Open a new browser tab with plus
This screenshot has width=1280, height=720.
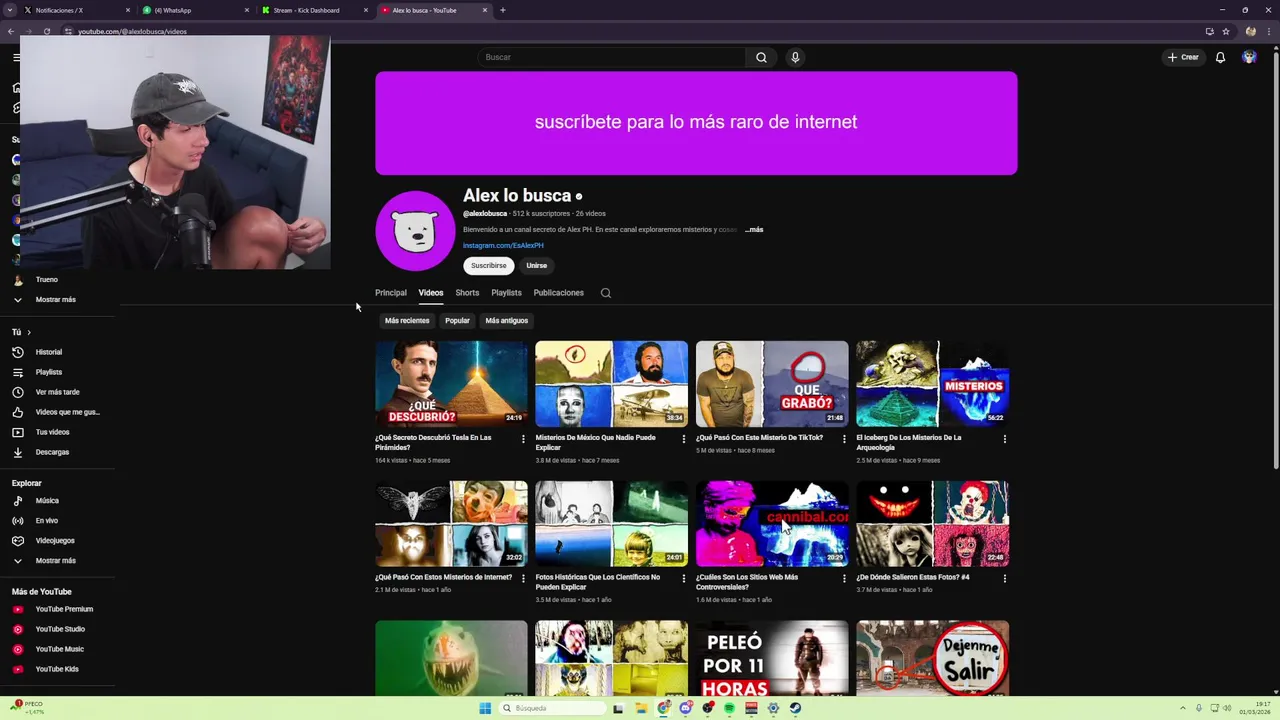[x=503, y=10]
